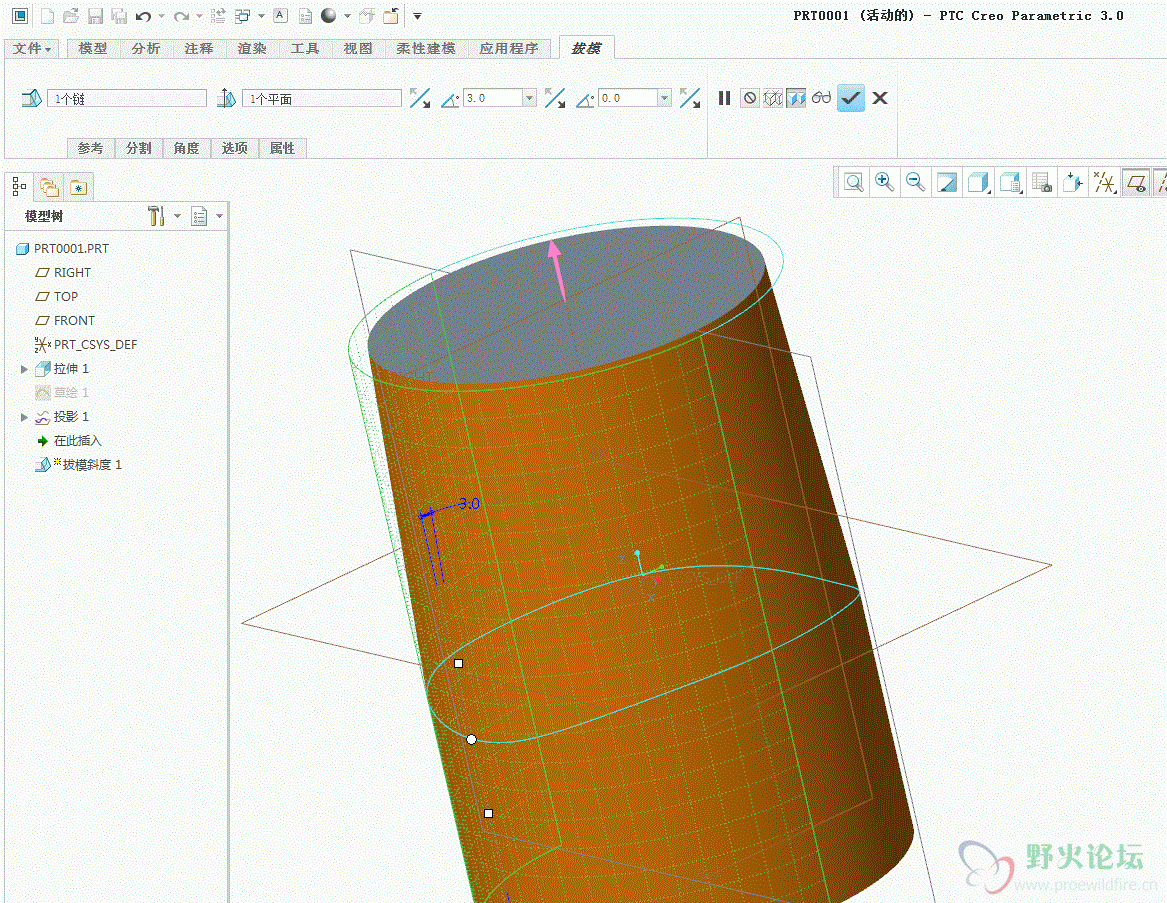
Task: Save the part with the floppy icon
Action: tap(95, 16)
